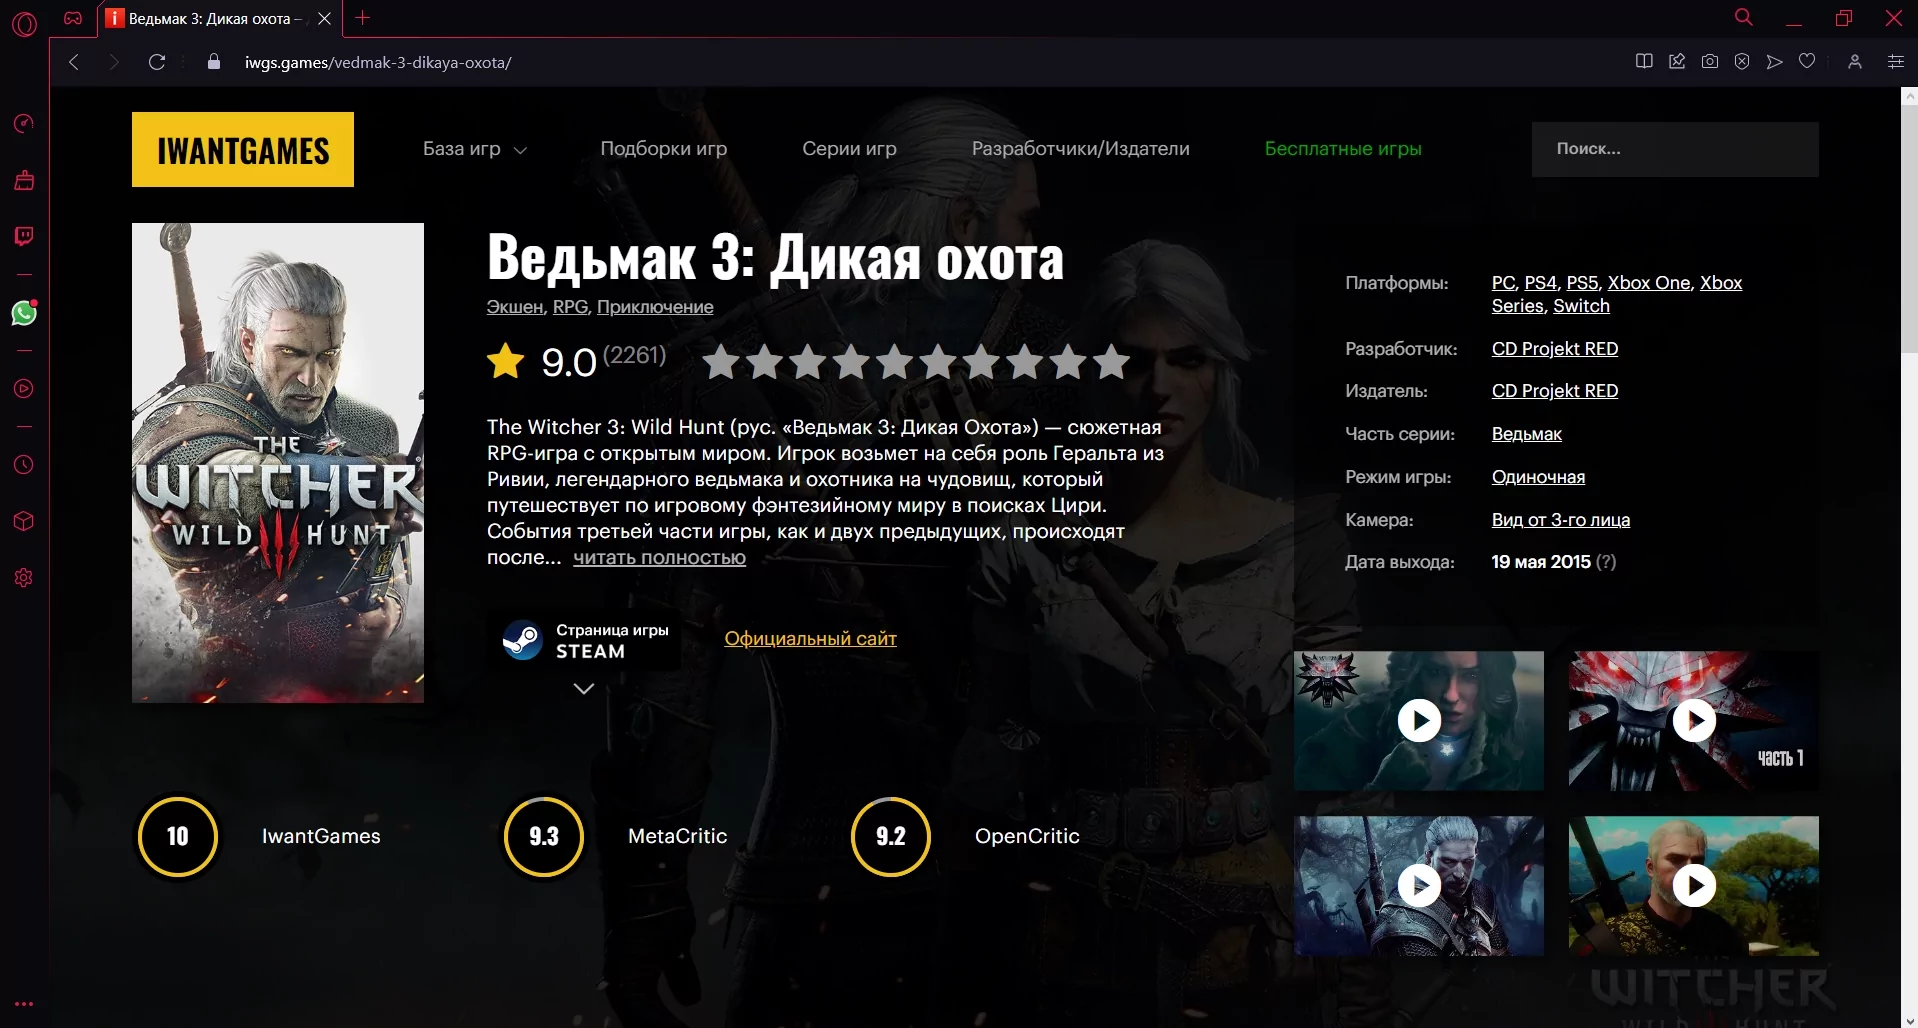This screenshot has height=1028, width=1918.
Task: Click Вид от 3-го лица link
Action: click(x=1561, y=520)
